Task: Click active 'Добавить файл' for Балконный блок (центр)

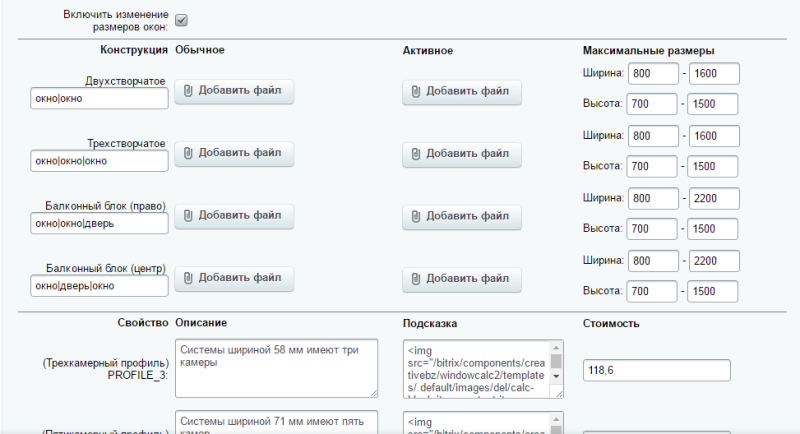Action: pos(462,278)
